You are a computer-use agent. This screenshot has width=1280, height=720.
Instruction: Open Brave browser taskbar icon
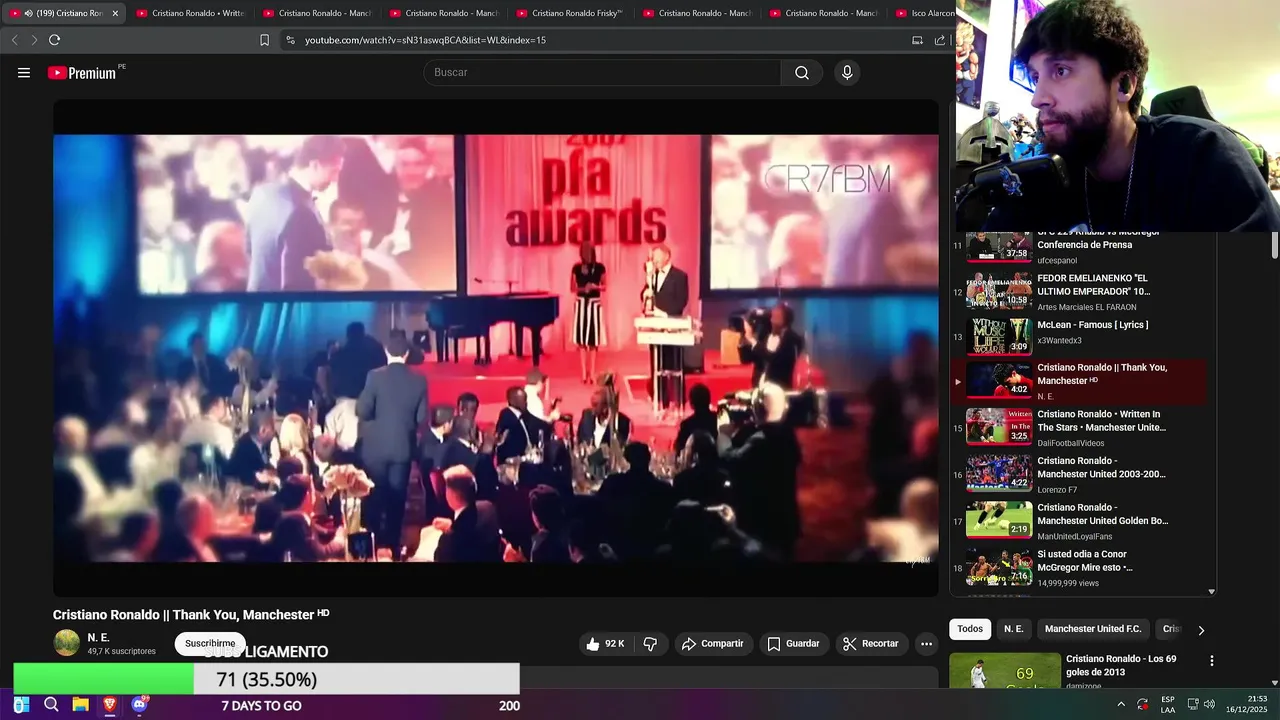click(x=110, y=705)
